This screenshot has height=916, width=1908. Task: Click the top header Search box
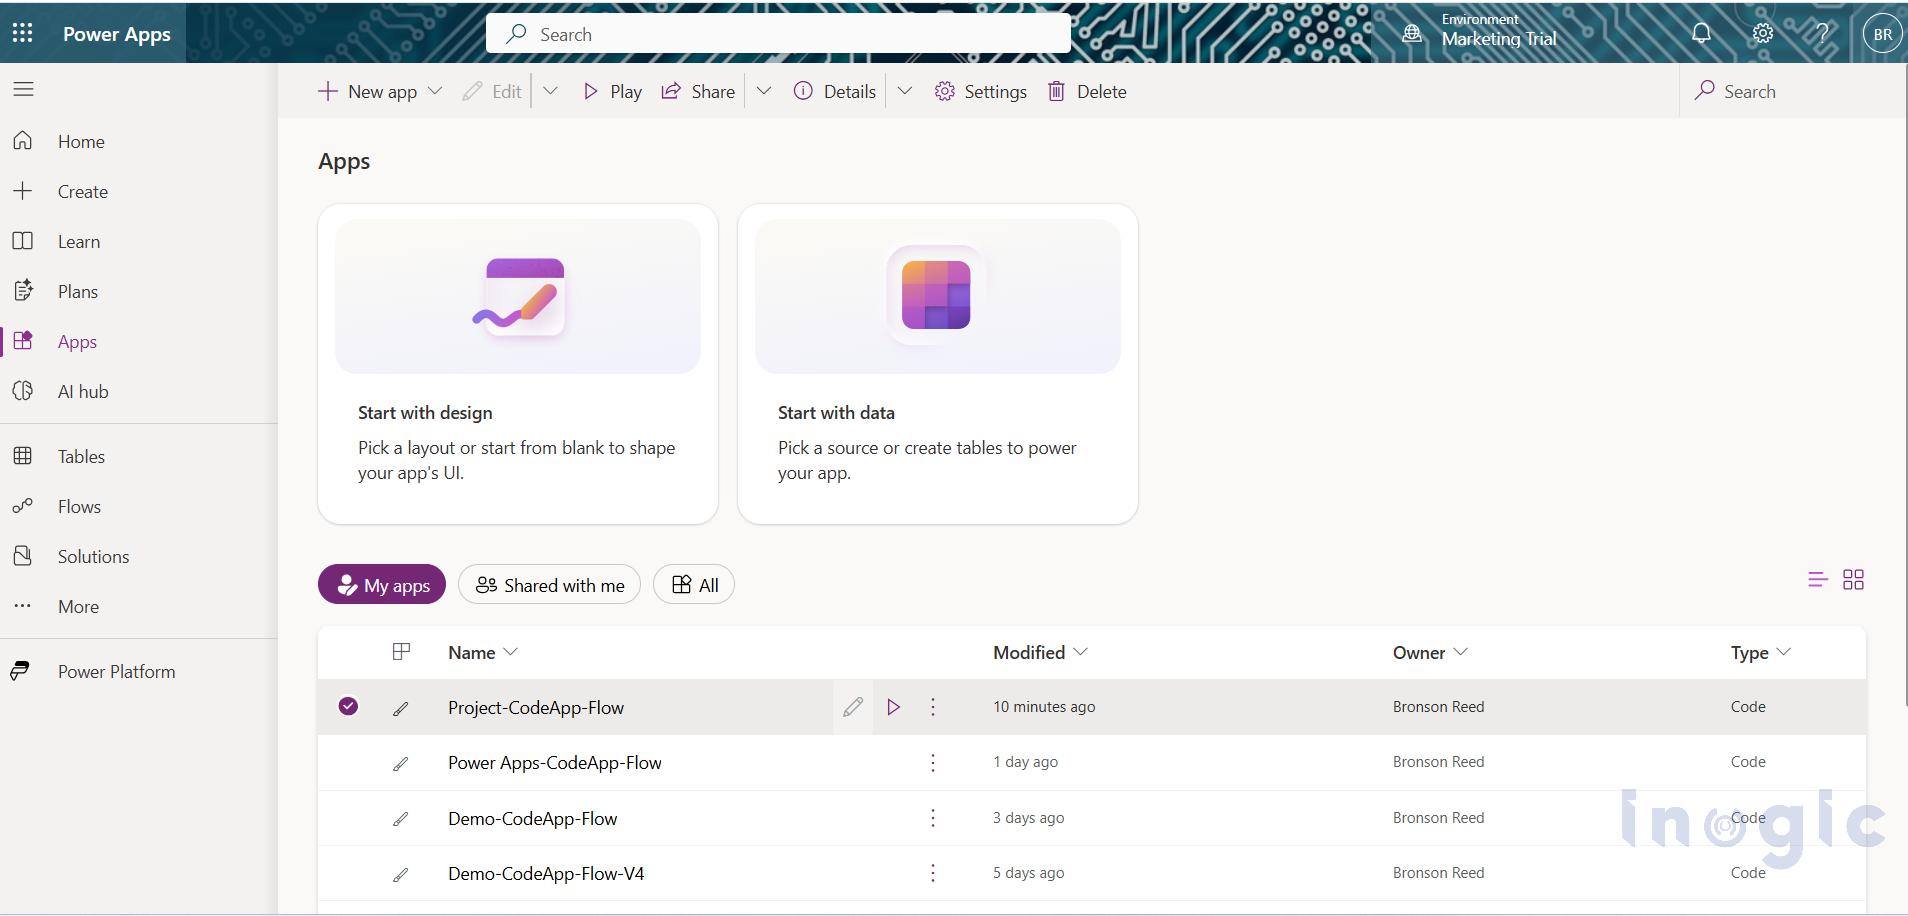[778, 34]
